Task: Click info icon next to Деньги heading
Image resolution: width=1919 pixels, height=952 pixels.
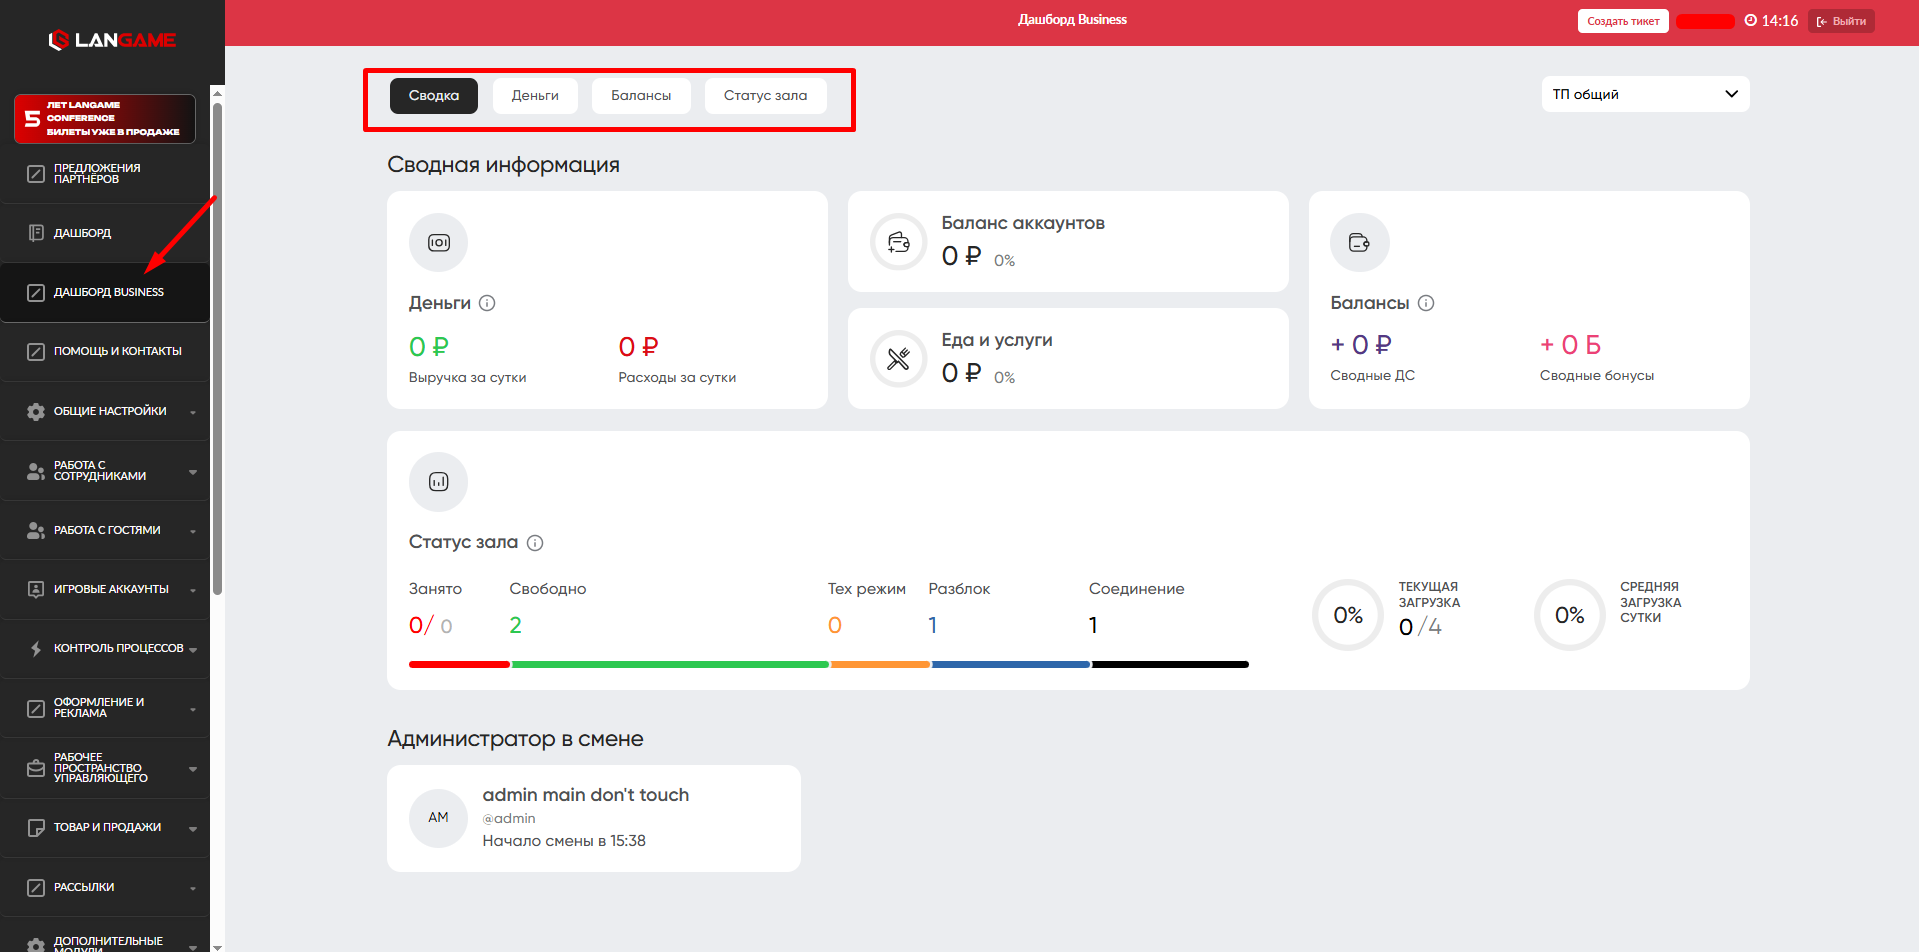Action: (x=487, y=303)
